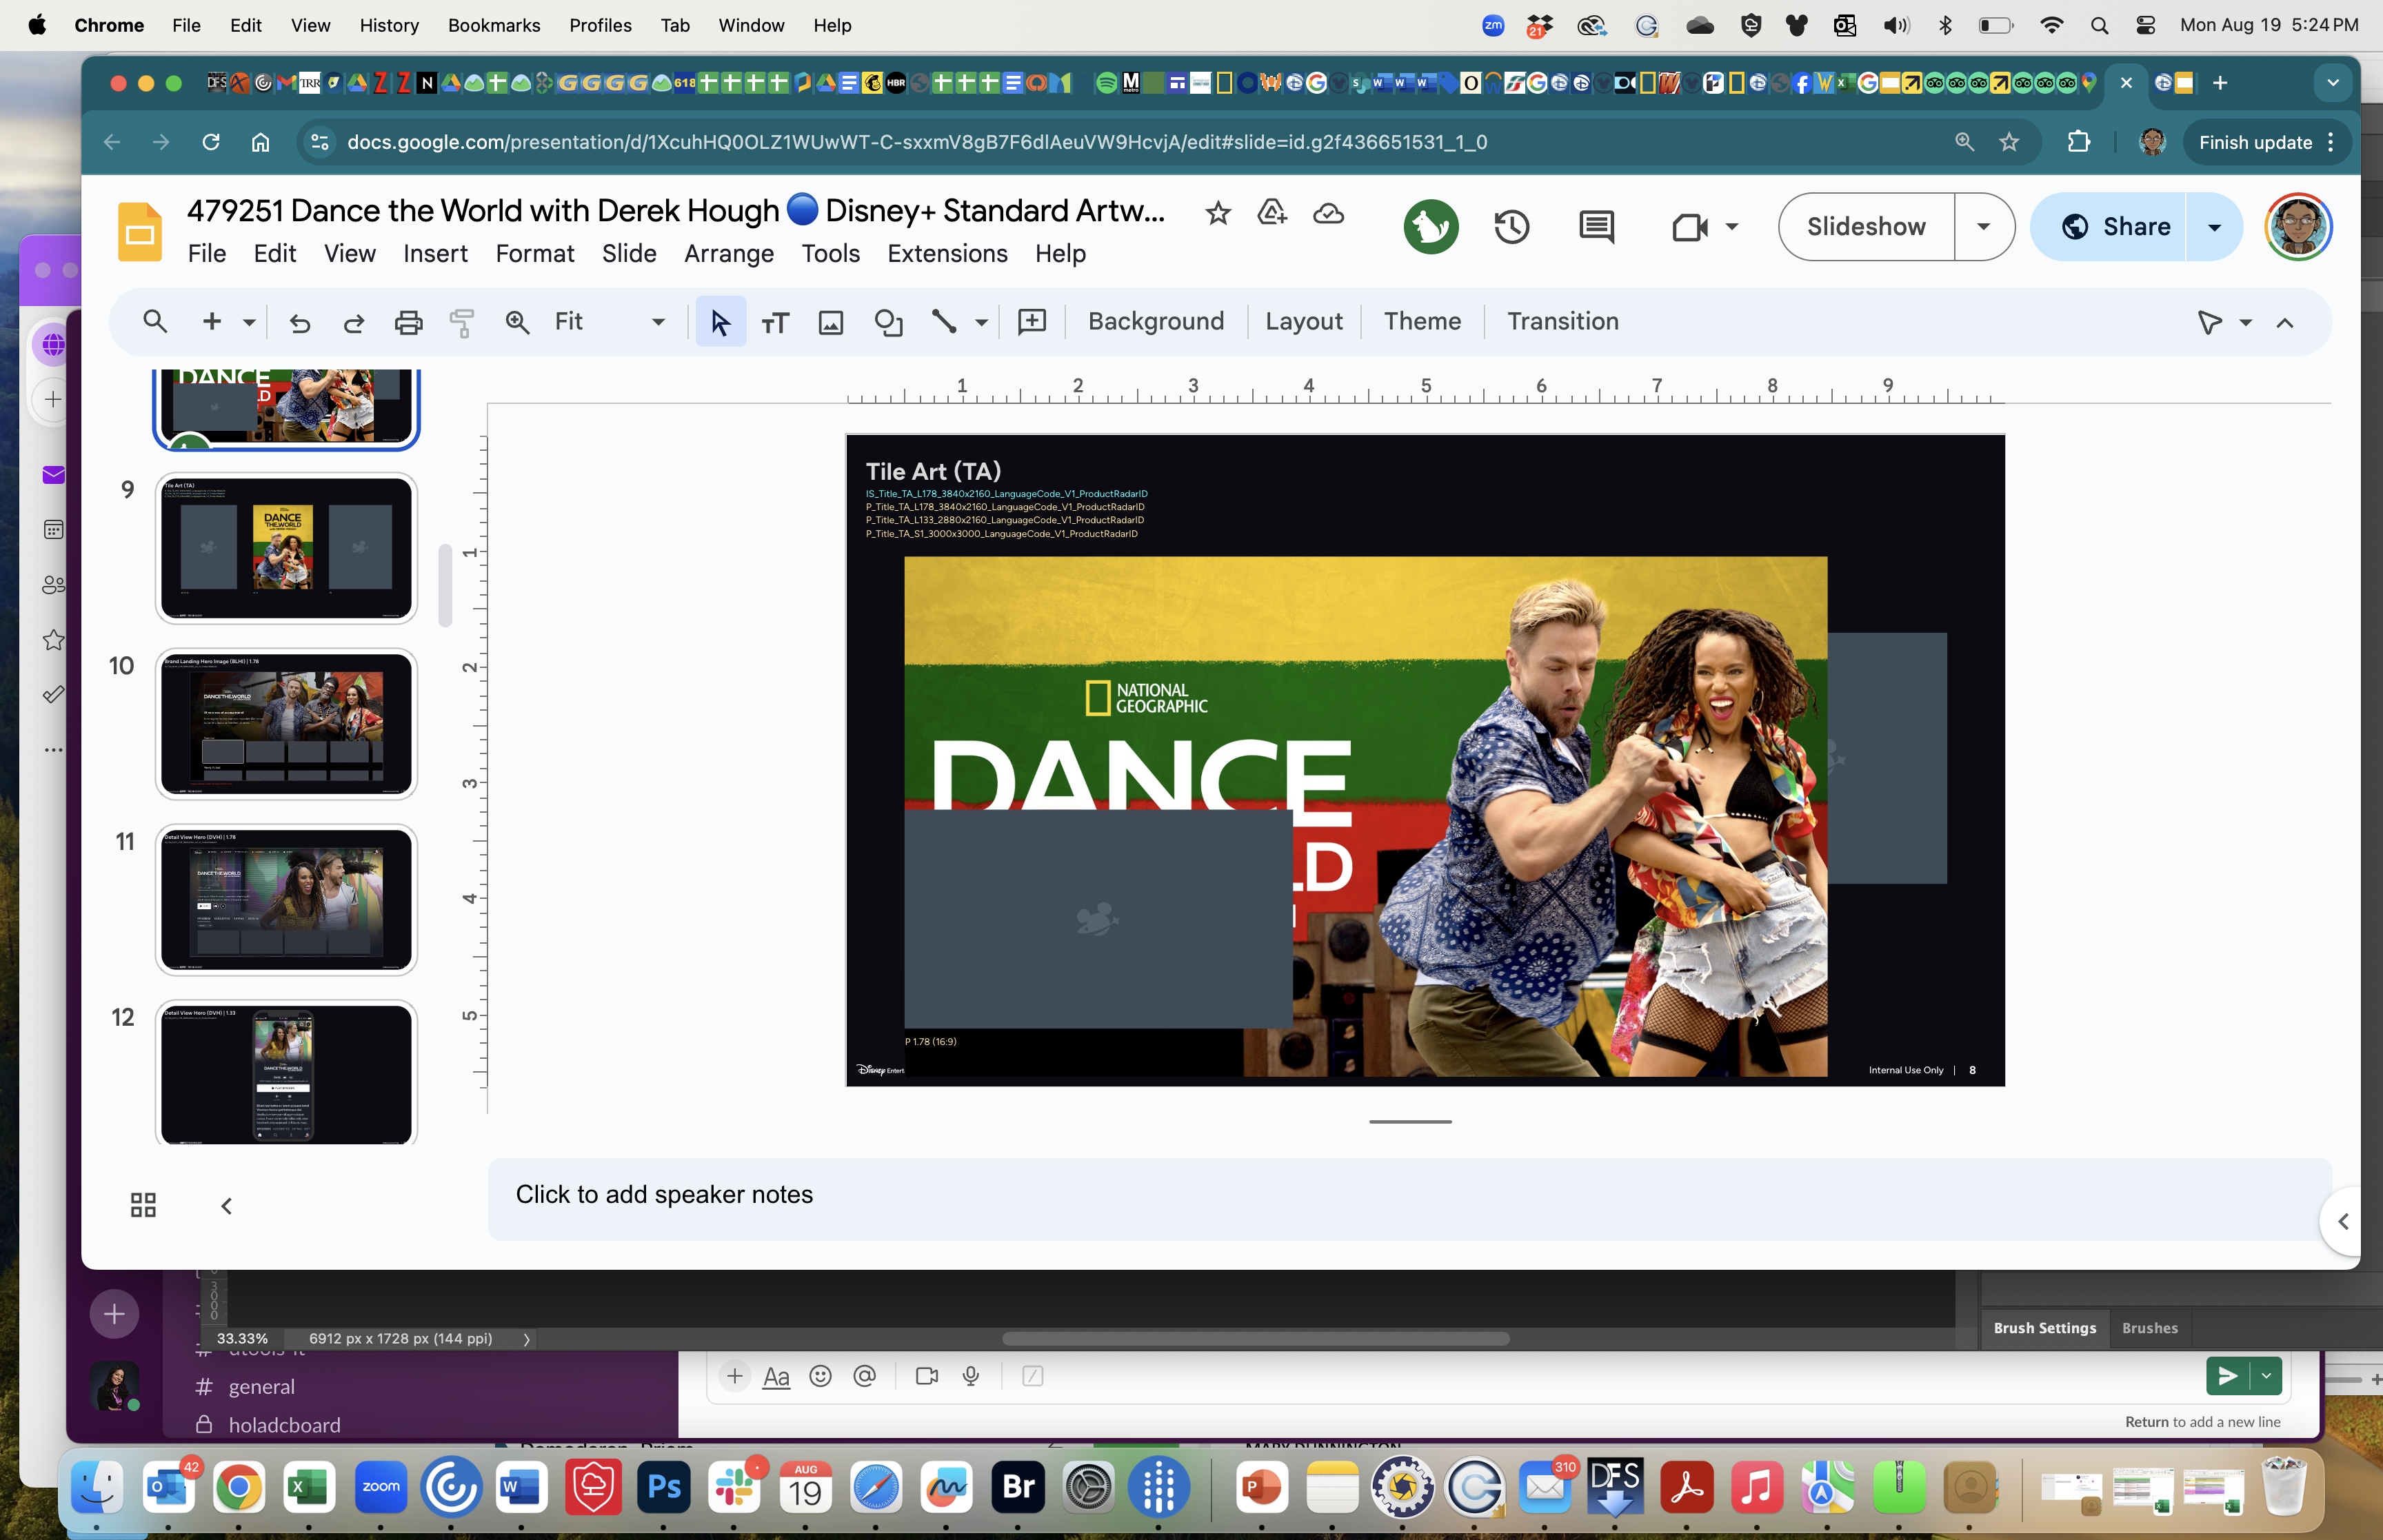
Task: Open the Transition panel
Action: click(1562, 322)
